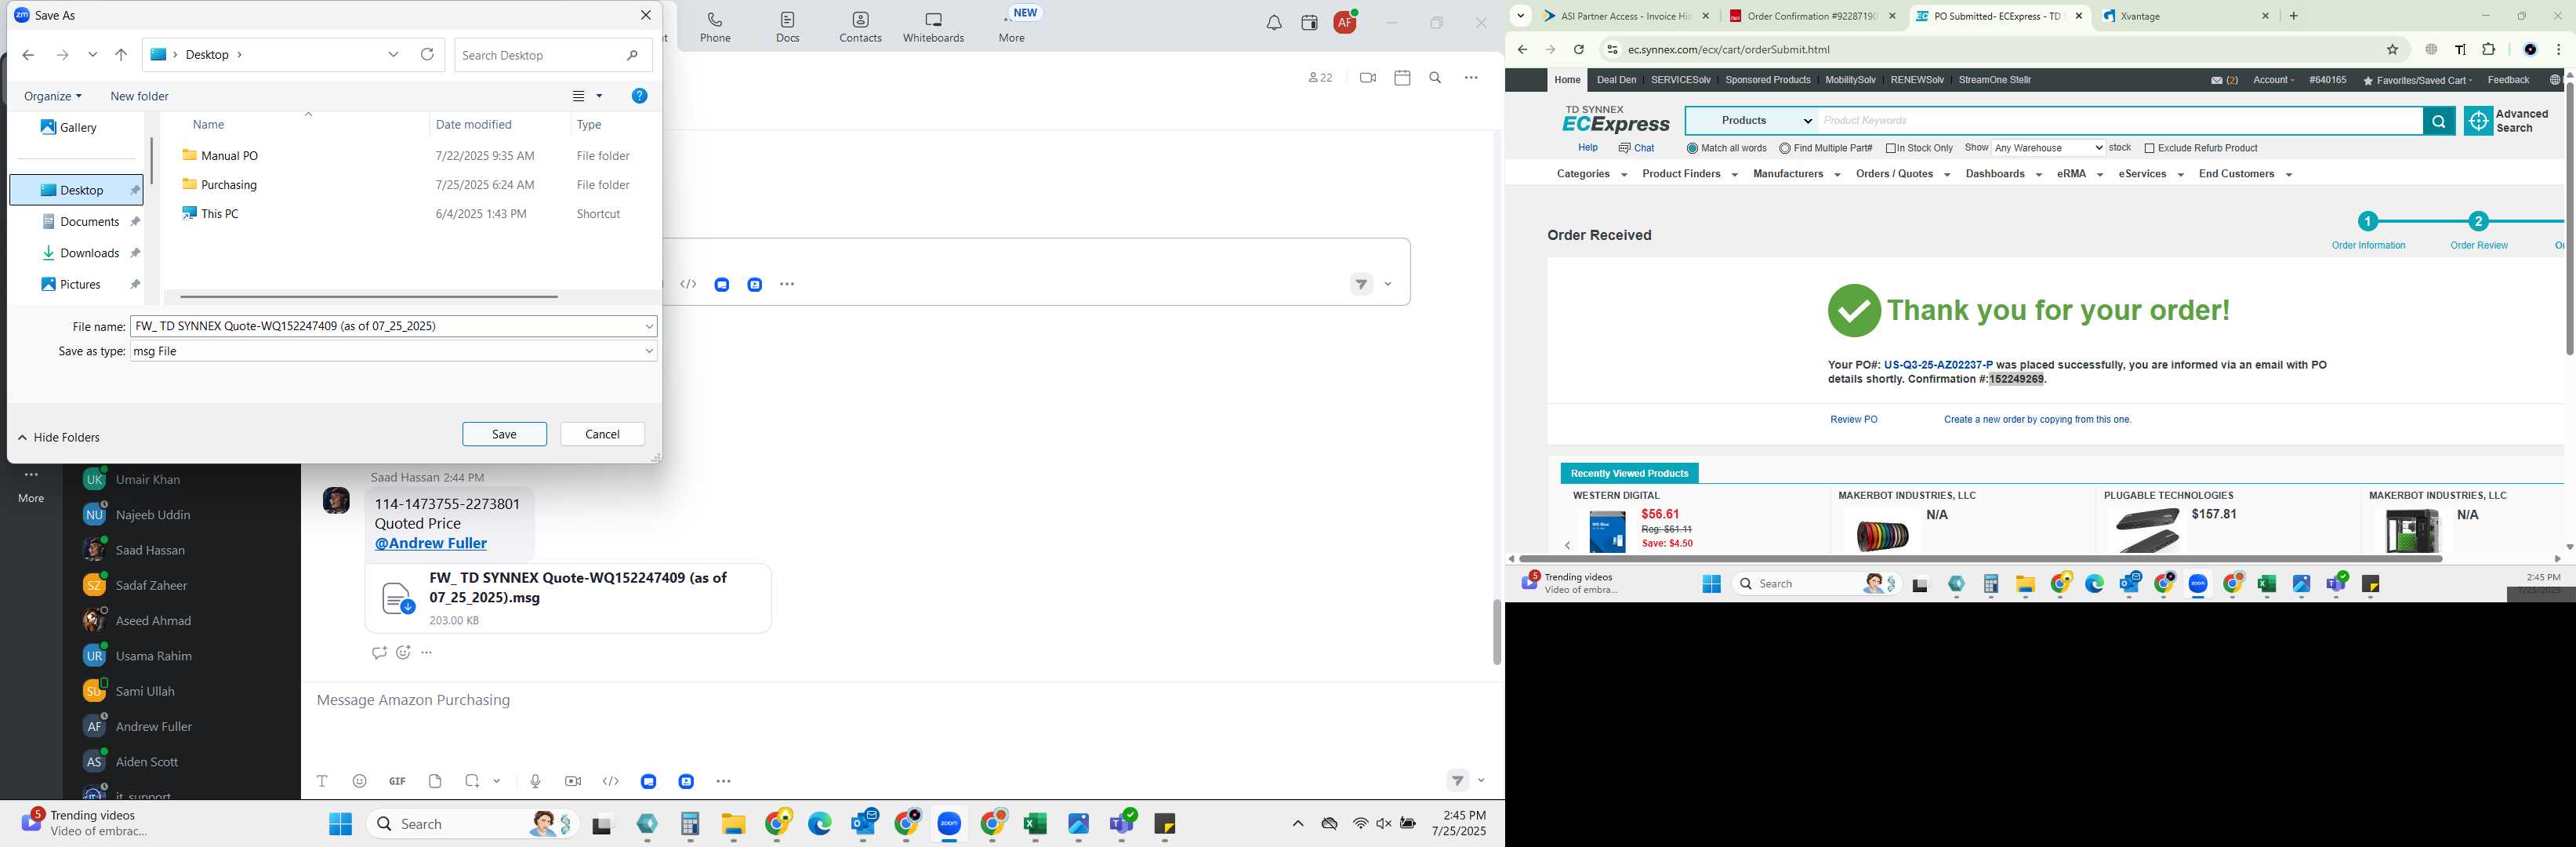Screen dimensions: 2576x847
Task: Click video message icon in composer
Action: (573, 781)
